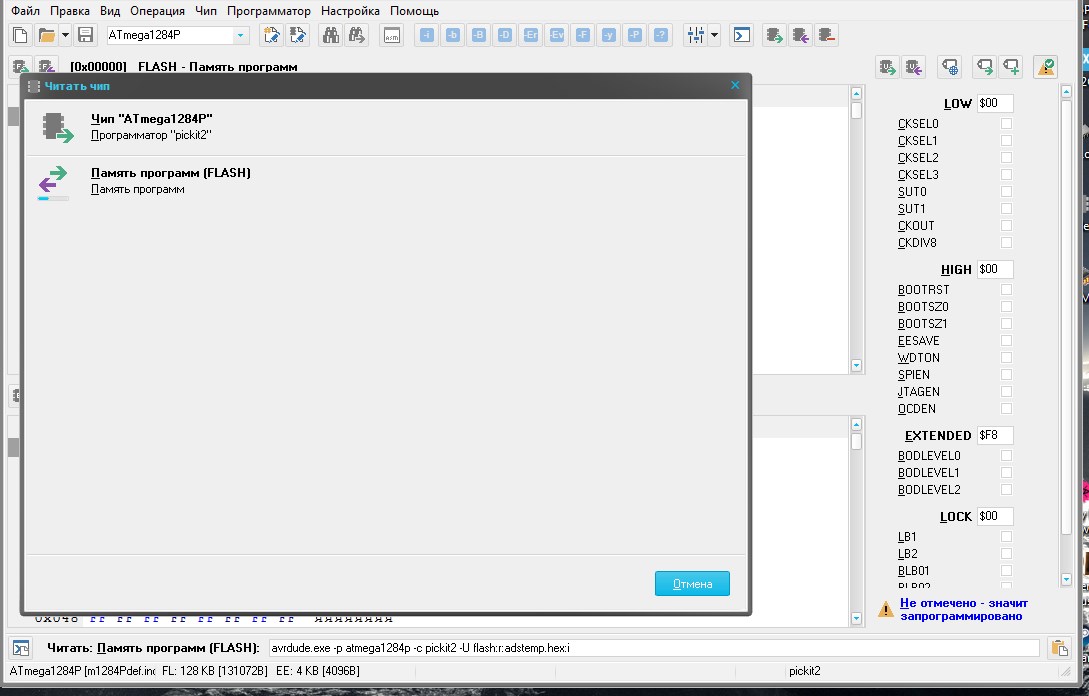The width and height of the screenshot is (1089, 696).
Task: Click the LOCK value field
Action: pos(995,516)
